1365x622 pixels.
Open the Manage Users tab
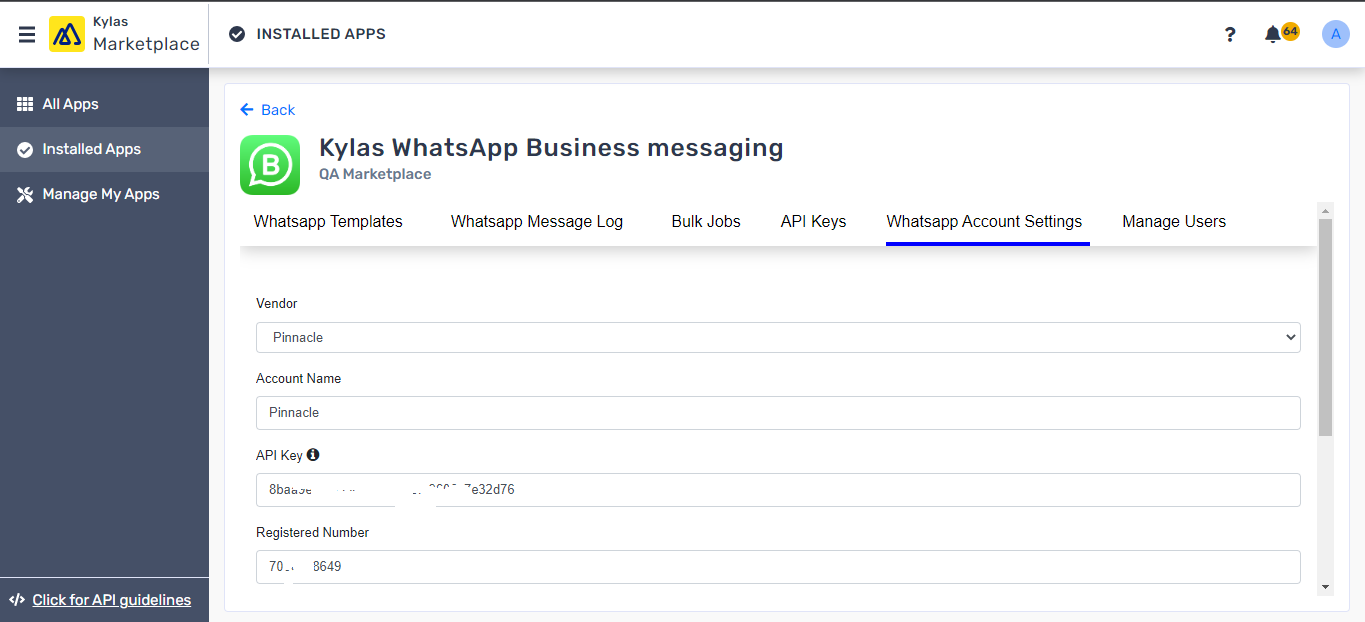pyautogui.click(x=1174, y=222)
